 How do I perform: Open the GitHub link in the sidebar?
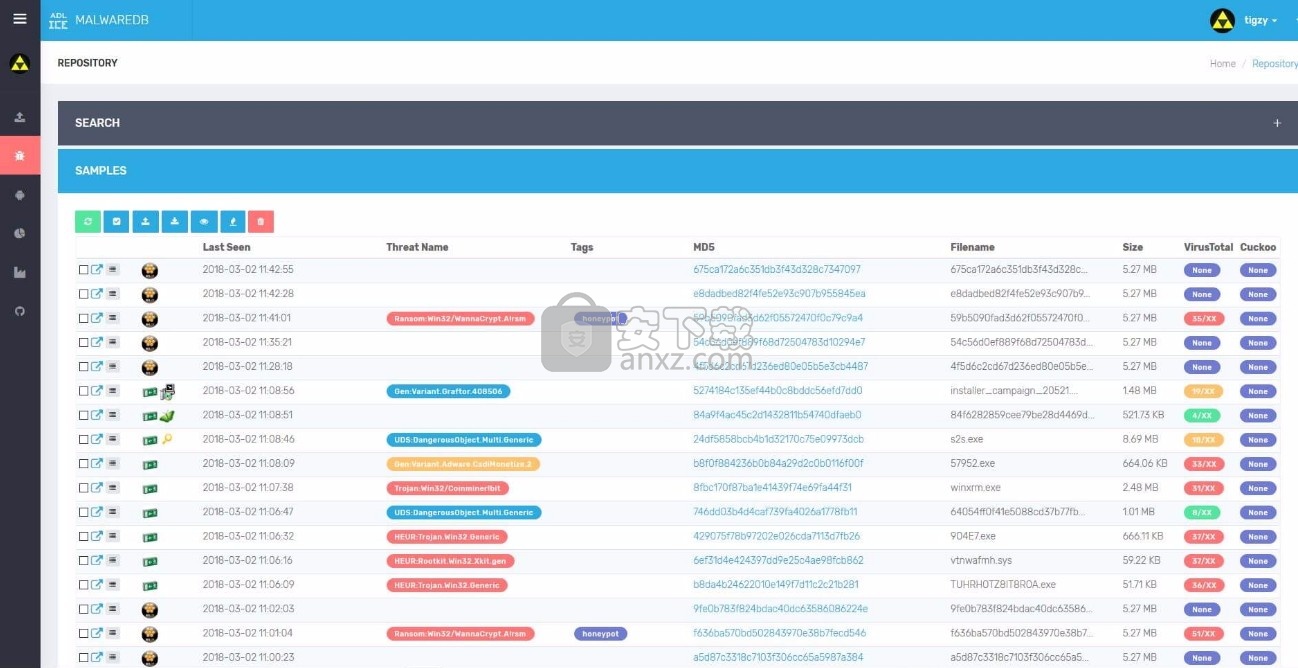pyautogui.click(x=20, y=311)
